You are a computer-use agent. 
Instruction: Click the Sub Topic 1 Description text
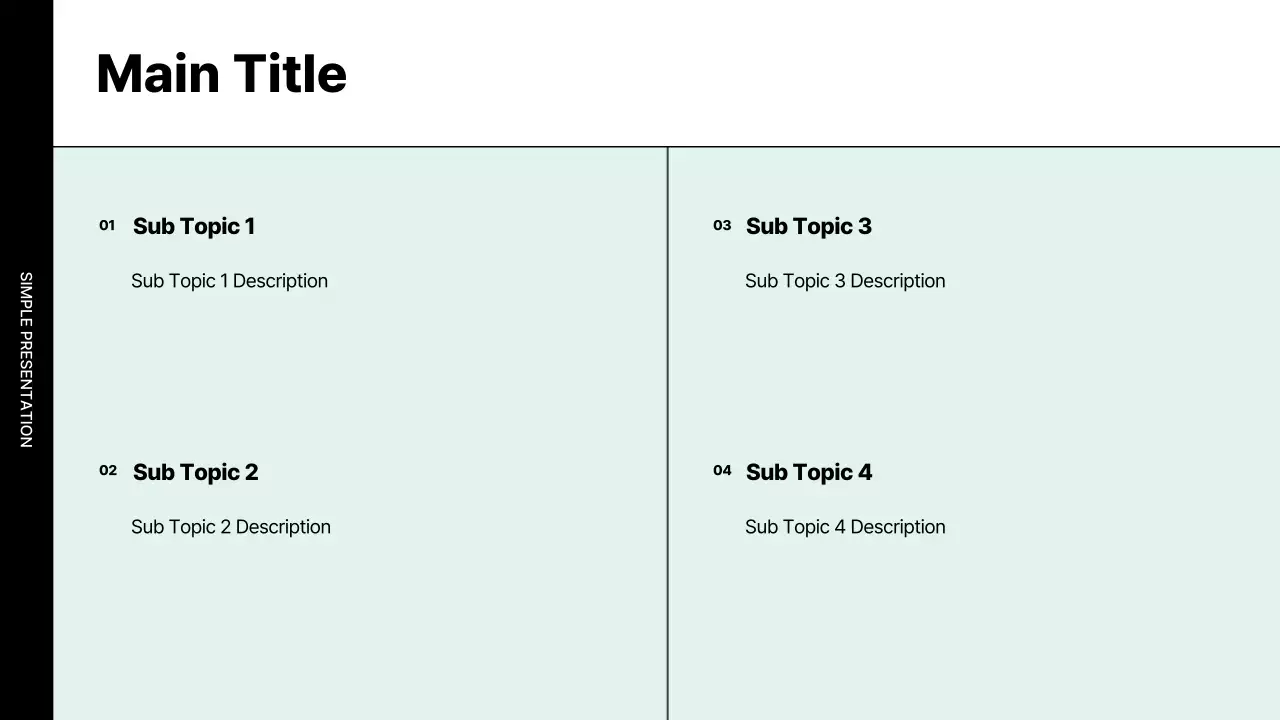click(229, 281)
